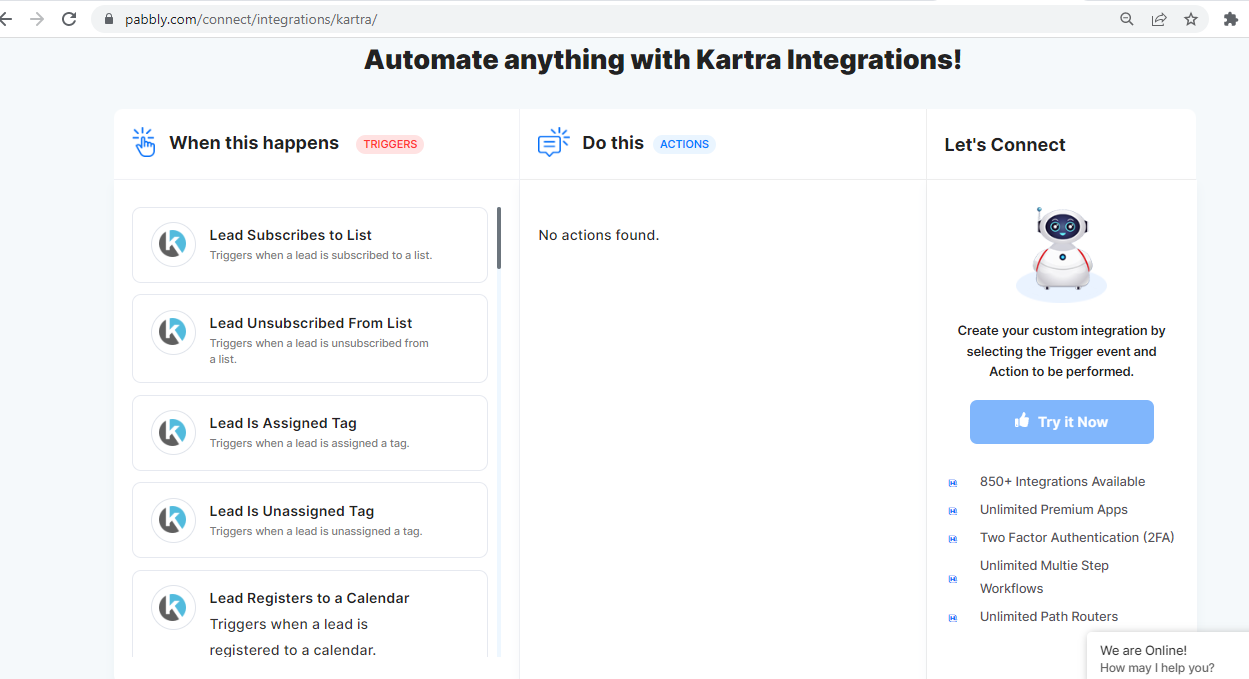1249x679 pixels.
Task: Click bullet icon beside Unlimited Path Routers
Action: click(952, 618)
